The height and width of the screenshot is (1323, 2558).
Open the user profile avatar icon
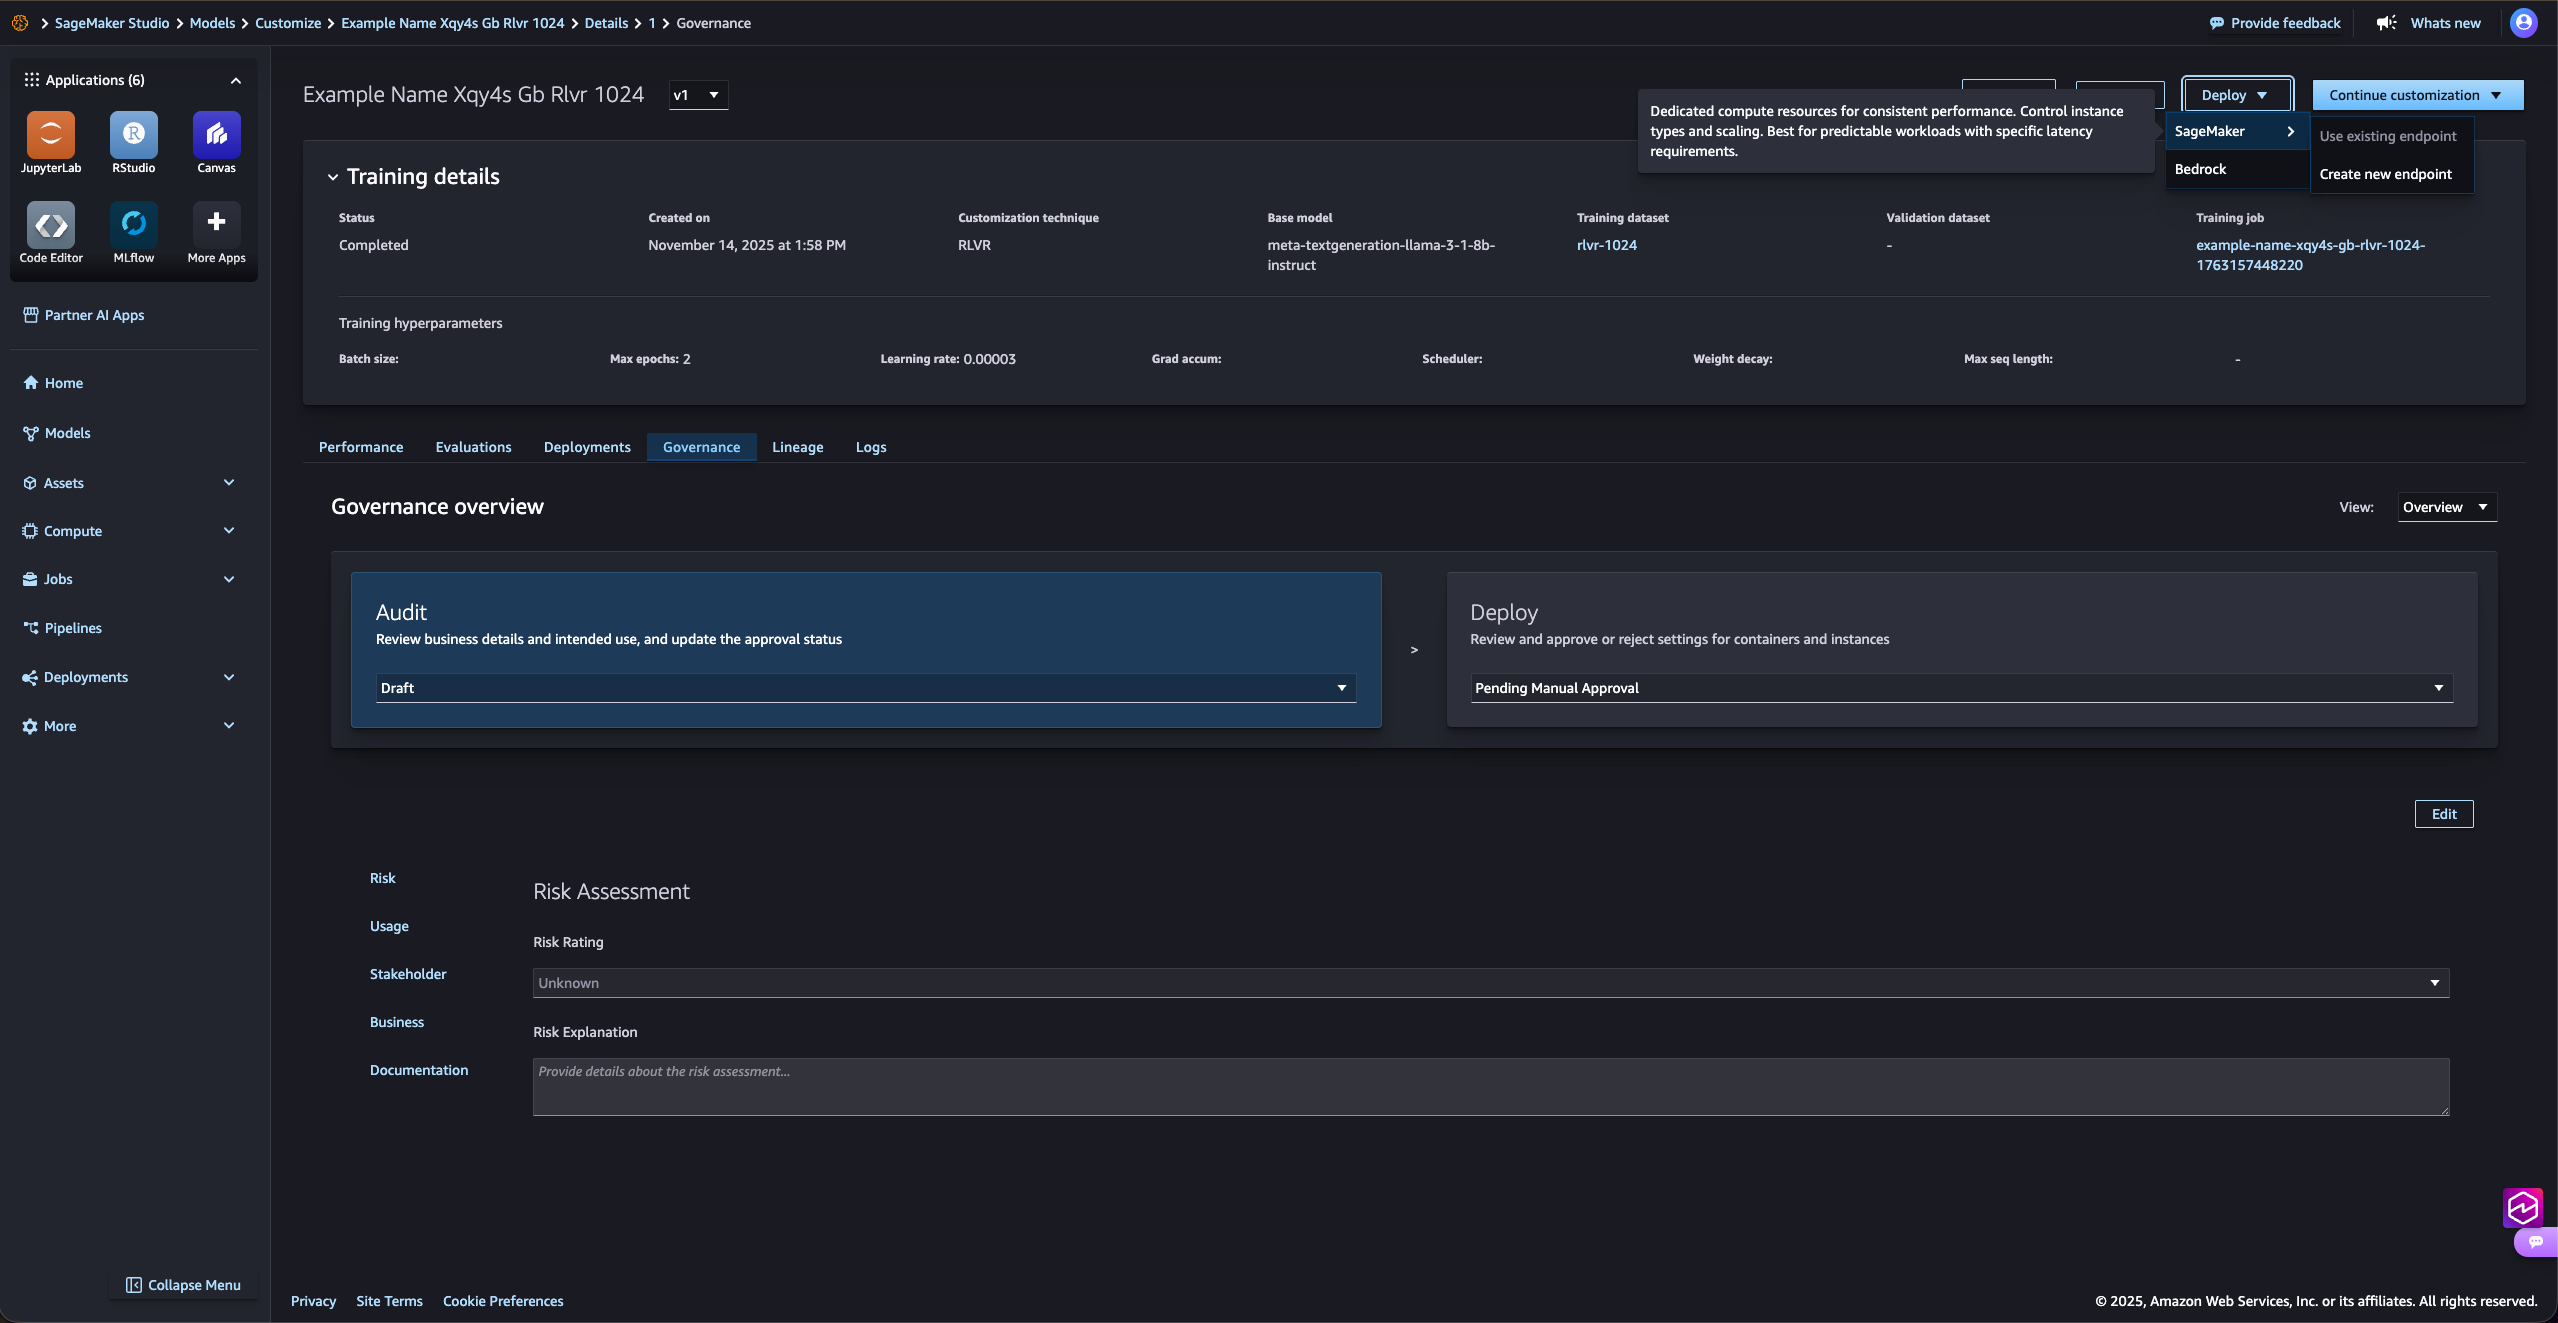click(x=2523, y=23)
